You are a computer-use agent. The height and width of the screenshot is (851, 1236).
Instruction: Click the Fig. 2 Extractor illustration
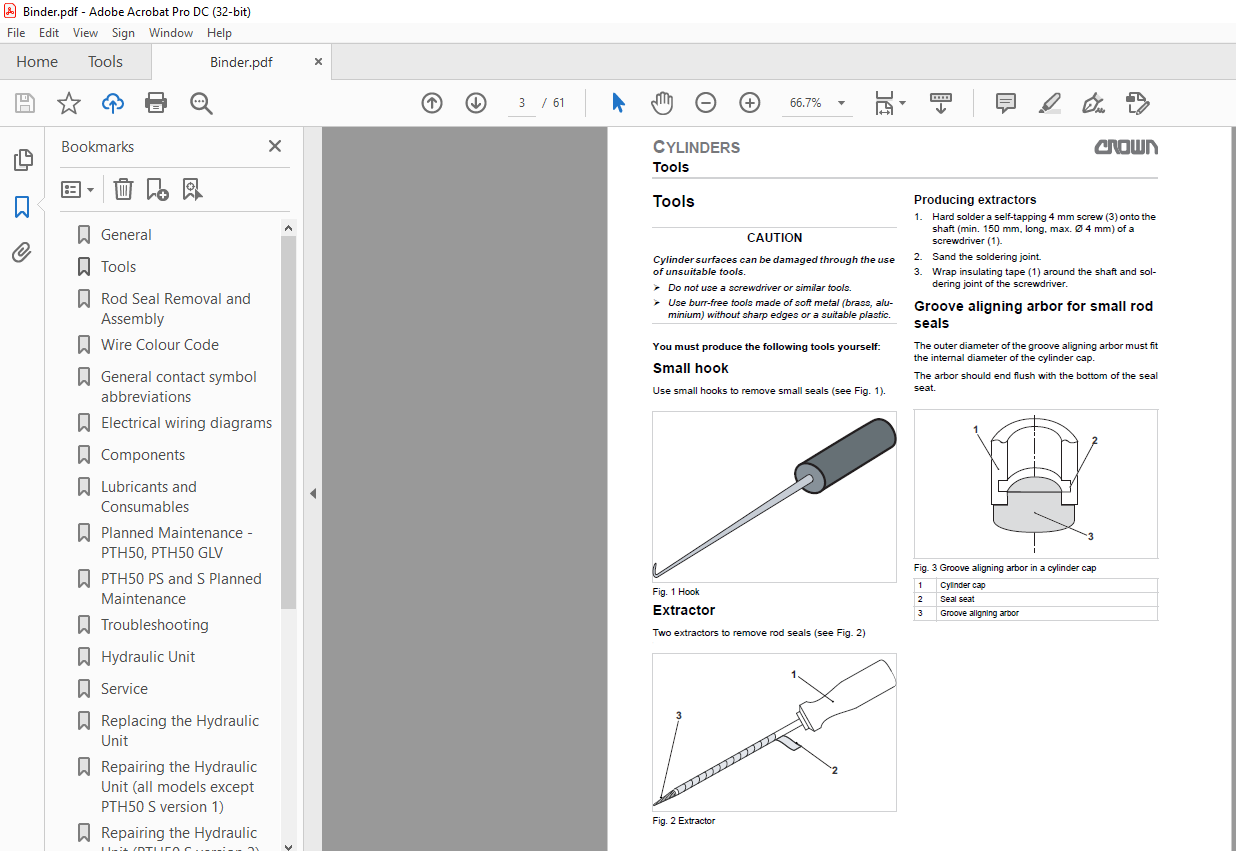click(x=774, y=733)
